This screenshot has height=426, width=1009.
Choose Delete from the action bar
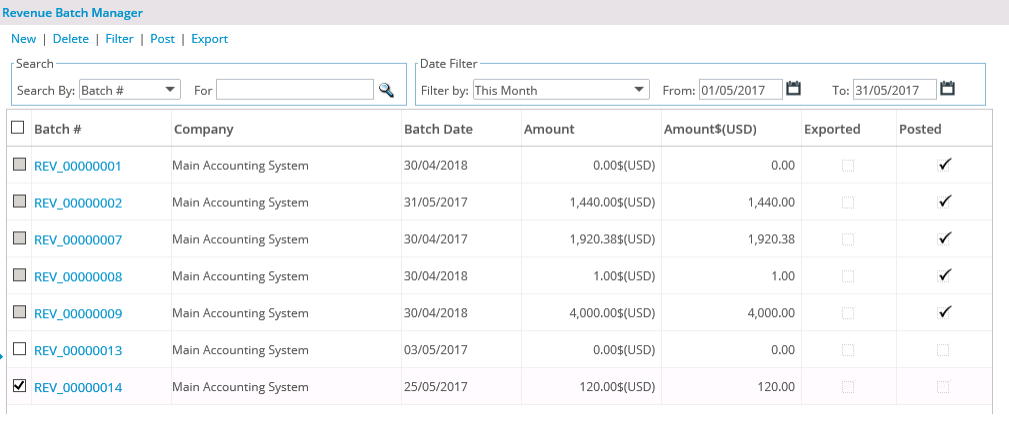71,39
